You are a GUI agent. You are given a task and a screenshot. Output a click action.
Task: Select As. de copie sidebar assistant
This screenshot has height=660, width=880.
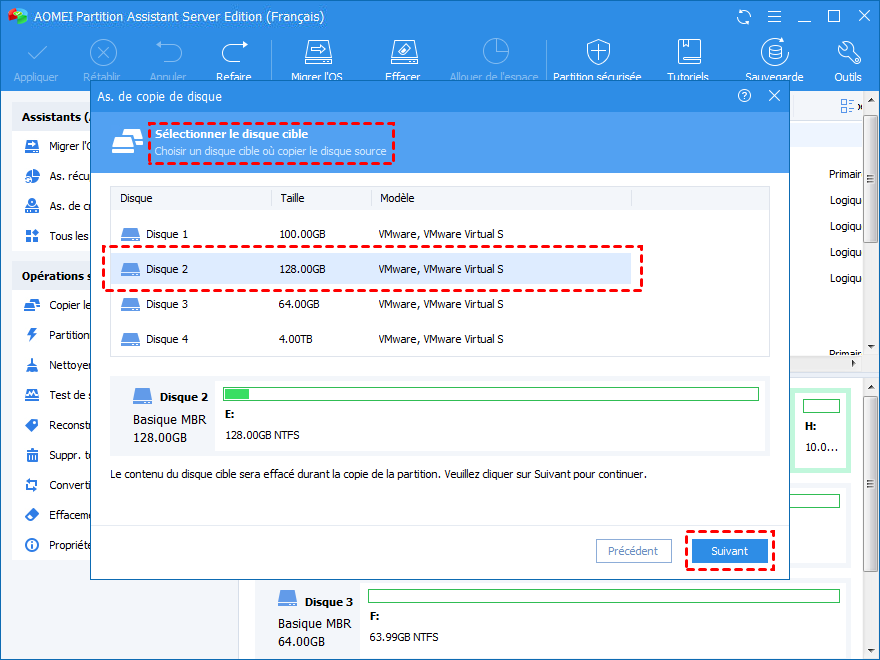pyautogui.click(x=56, y=206)
